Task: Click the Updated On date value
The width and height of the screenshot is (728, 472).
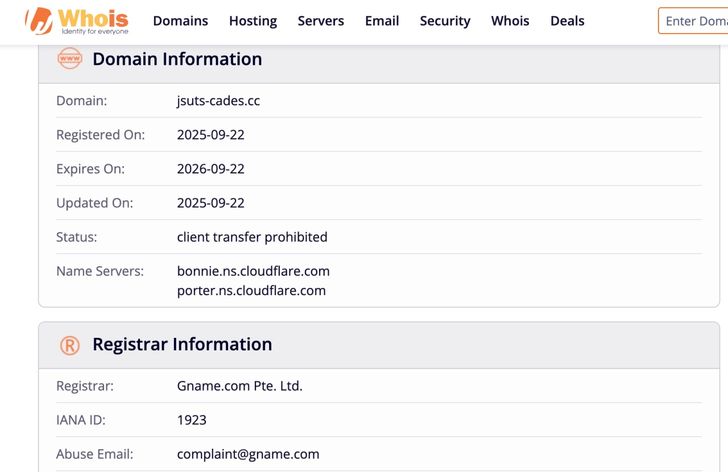Action: (x=211, y=203)
